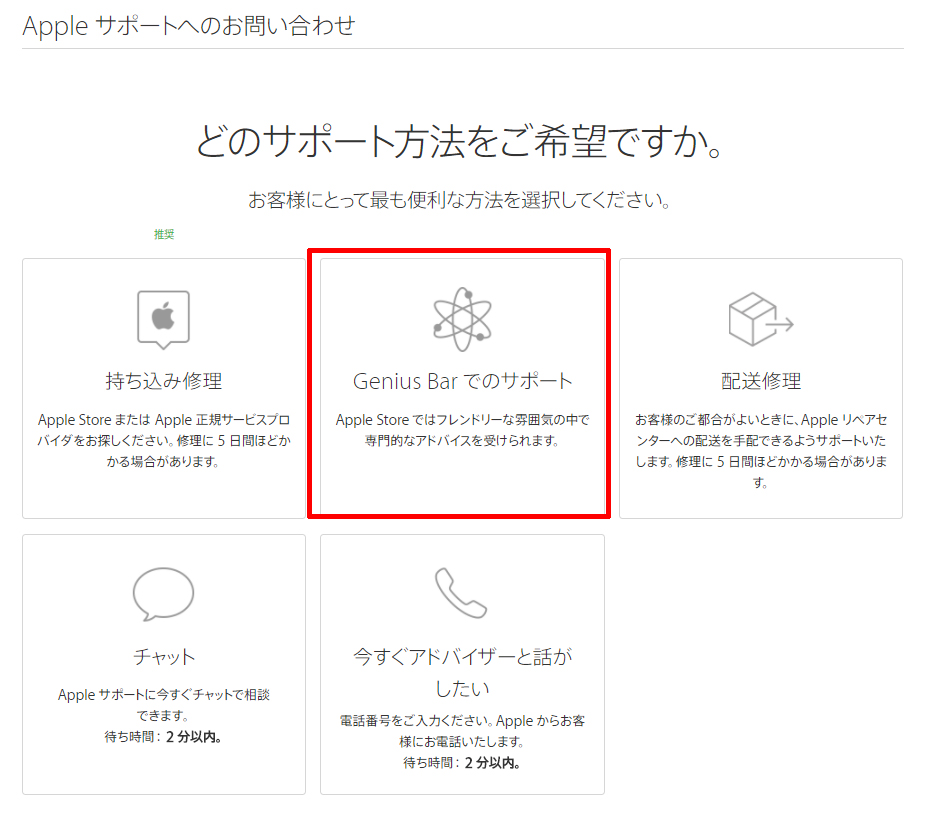Click the green 推奨 label
Viewport: 942px width, 813px height.
point(163,234)
